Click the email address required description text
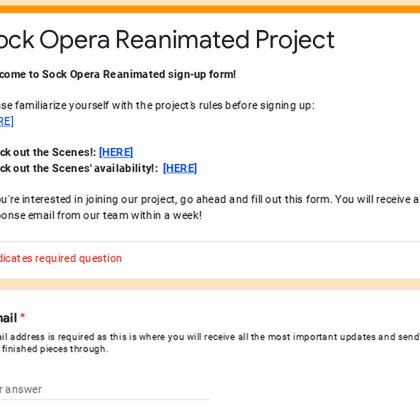The width and height of the screenshot is (420, 420). coord(210,343)
